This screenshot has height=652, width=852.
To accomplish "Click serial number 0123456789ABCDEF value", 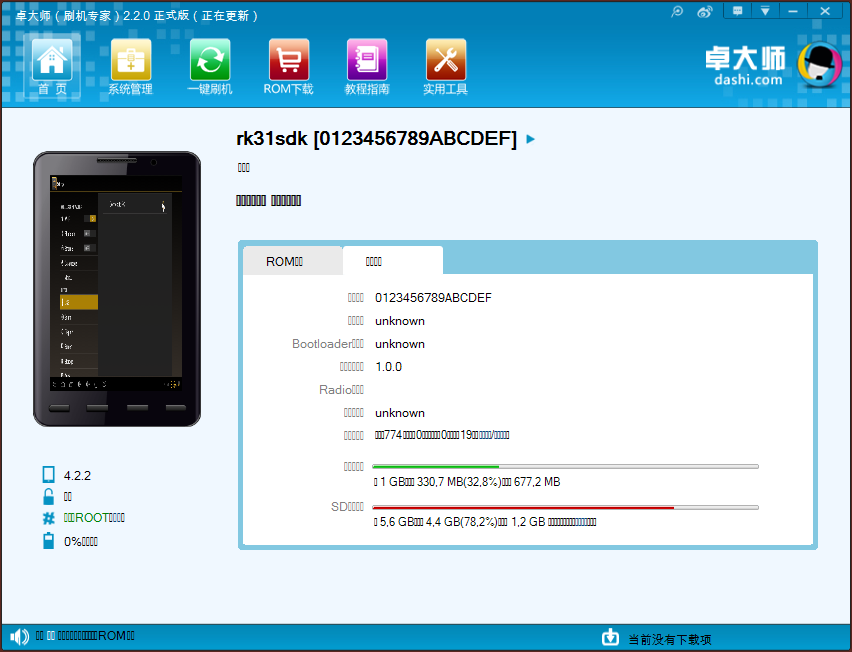I will point(433,298).
